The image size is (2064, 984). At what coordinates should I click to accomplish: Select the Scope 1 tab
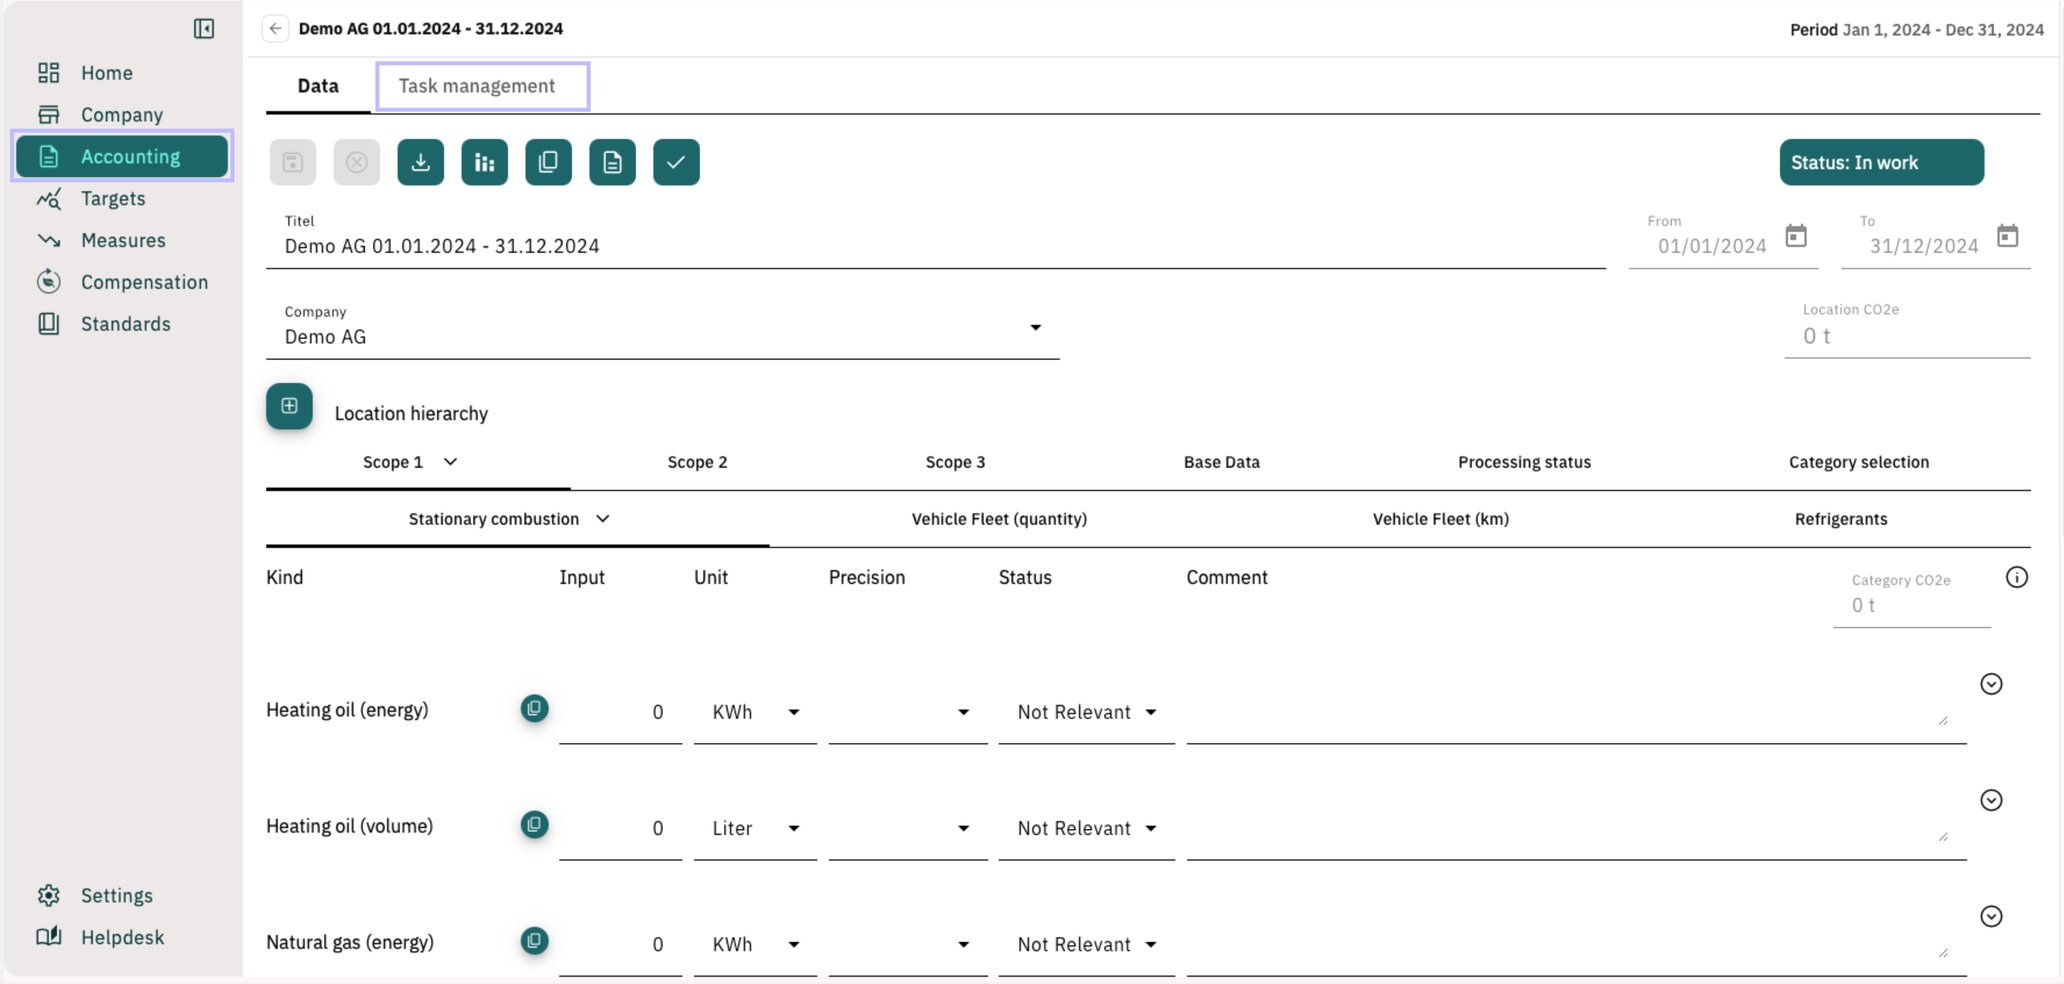(x=418, y=462)
